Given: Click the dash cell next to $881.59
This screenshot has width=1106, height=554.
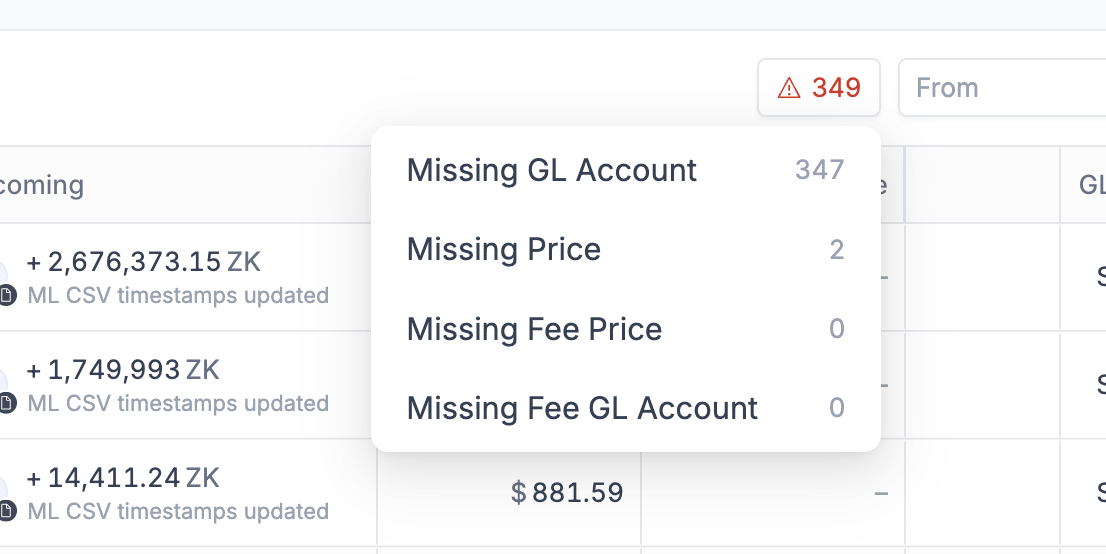Looking at the screenshot, I should coord(881,492).
